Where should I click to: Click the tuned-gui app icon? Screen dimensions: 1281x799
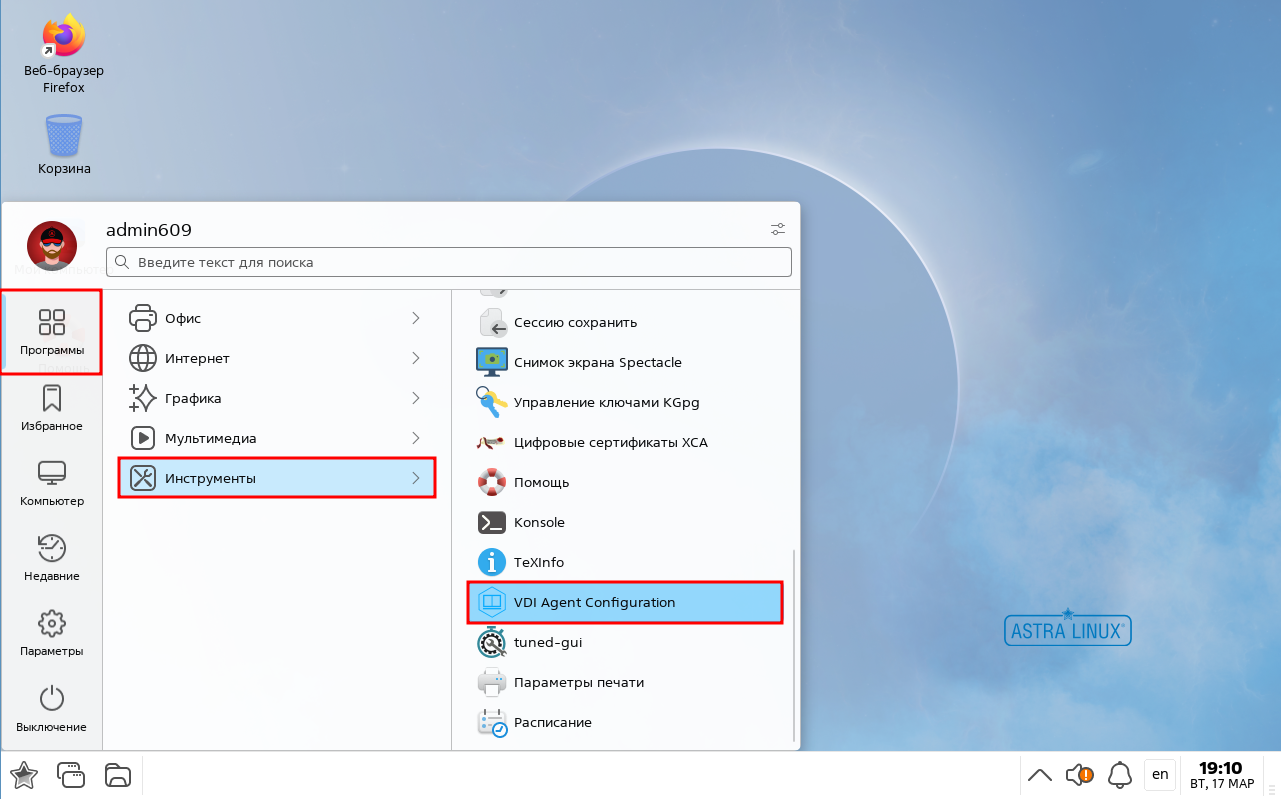tap(491, 642)
